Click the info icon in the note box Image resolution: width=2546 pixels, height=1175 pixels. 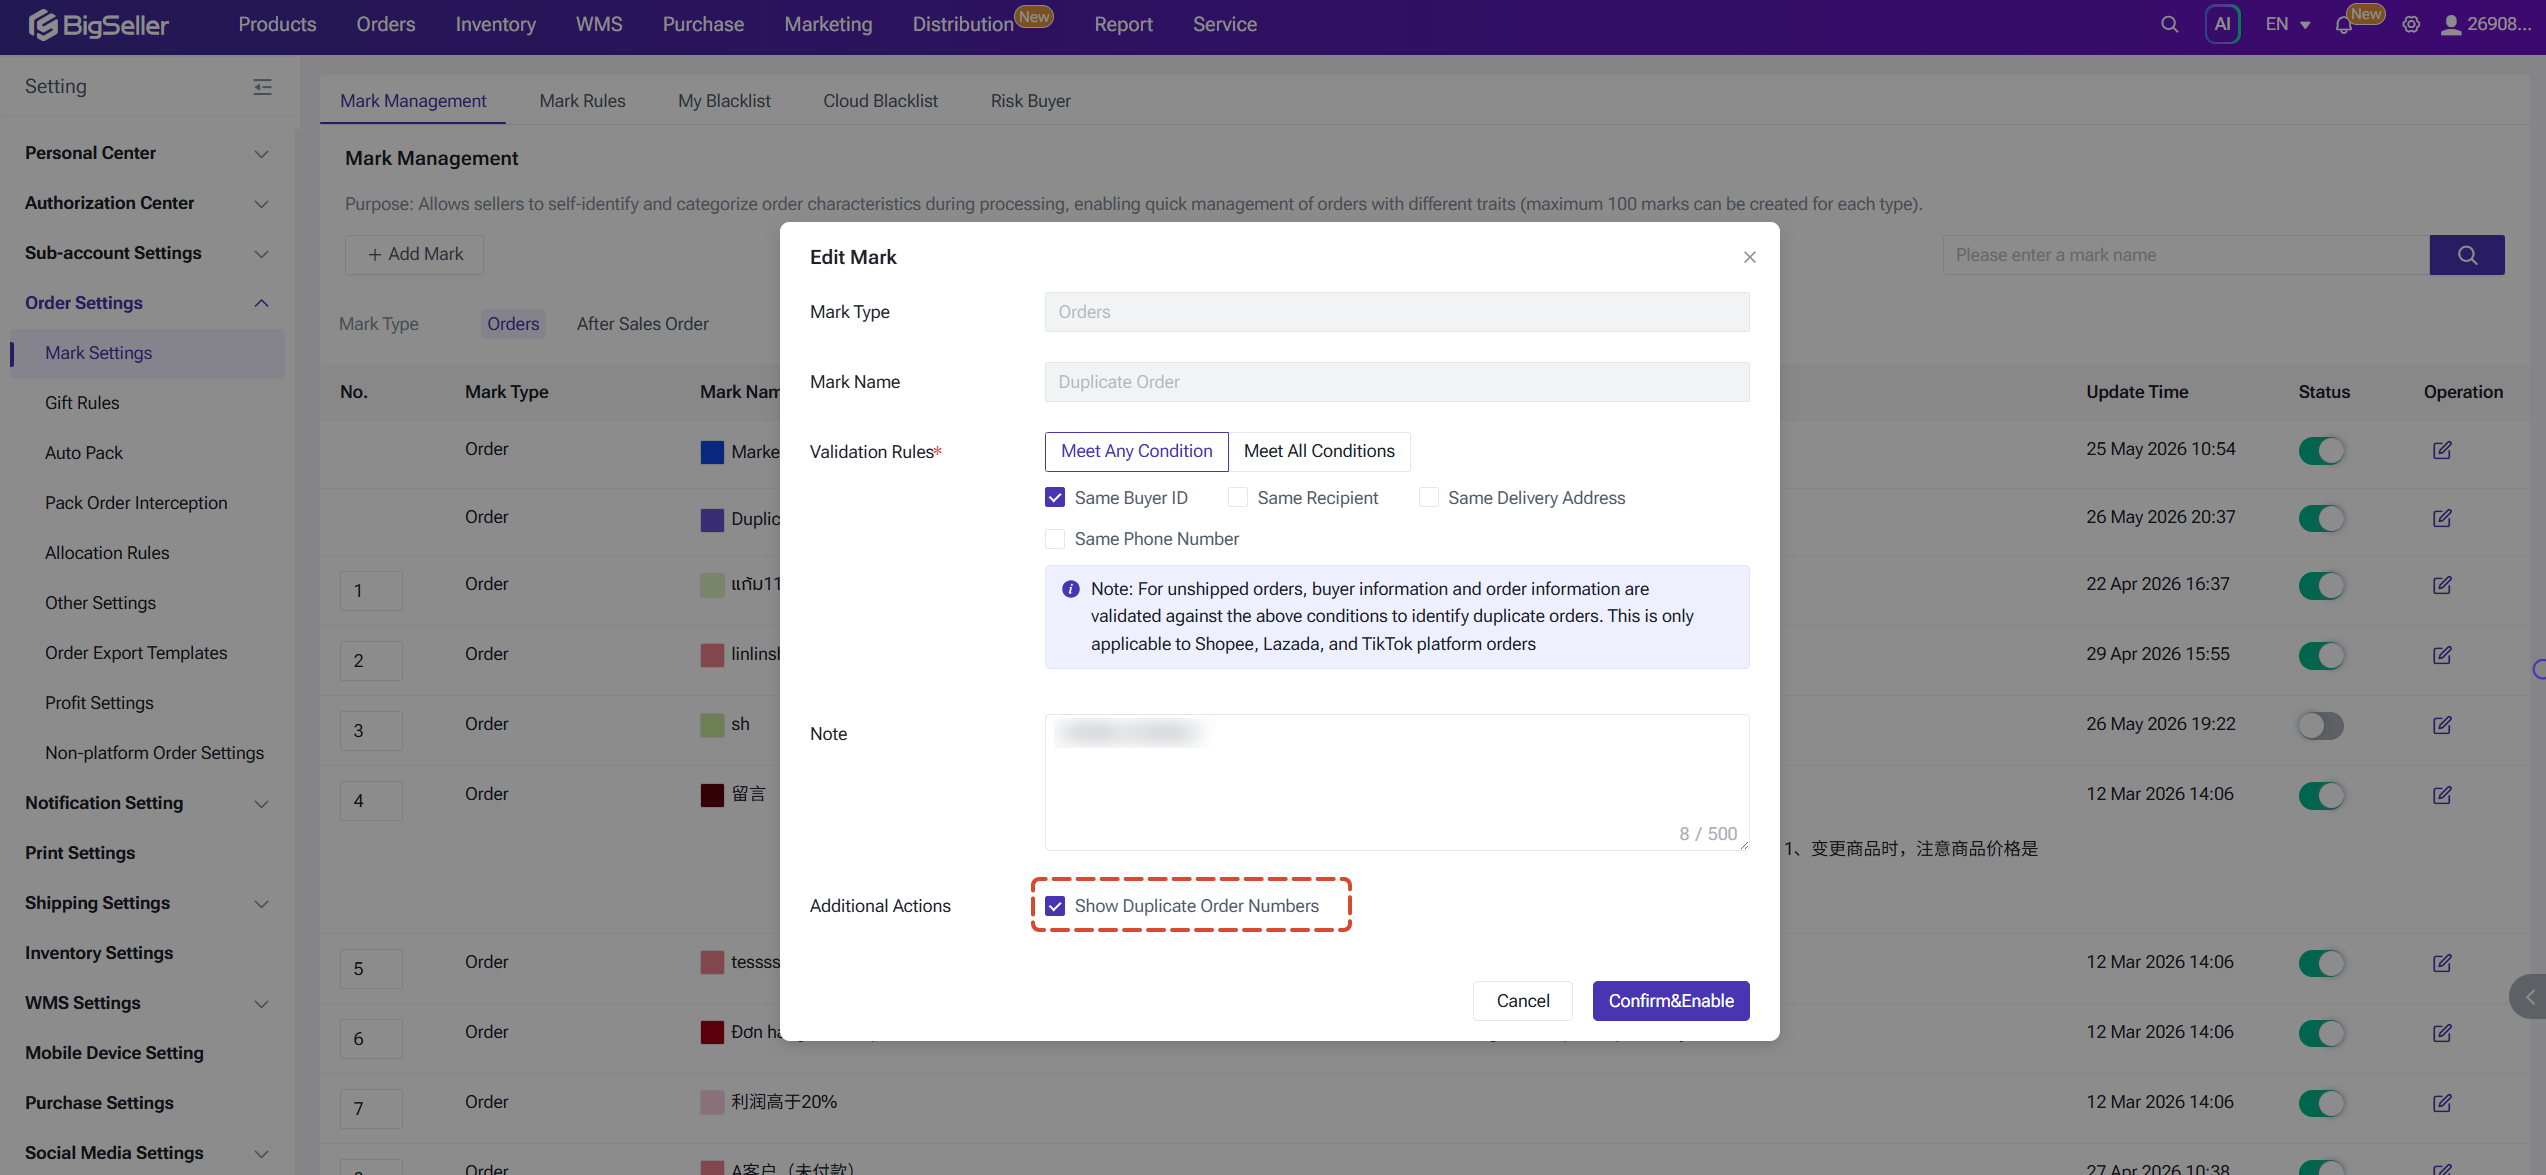click(x=1070, y=589)
